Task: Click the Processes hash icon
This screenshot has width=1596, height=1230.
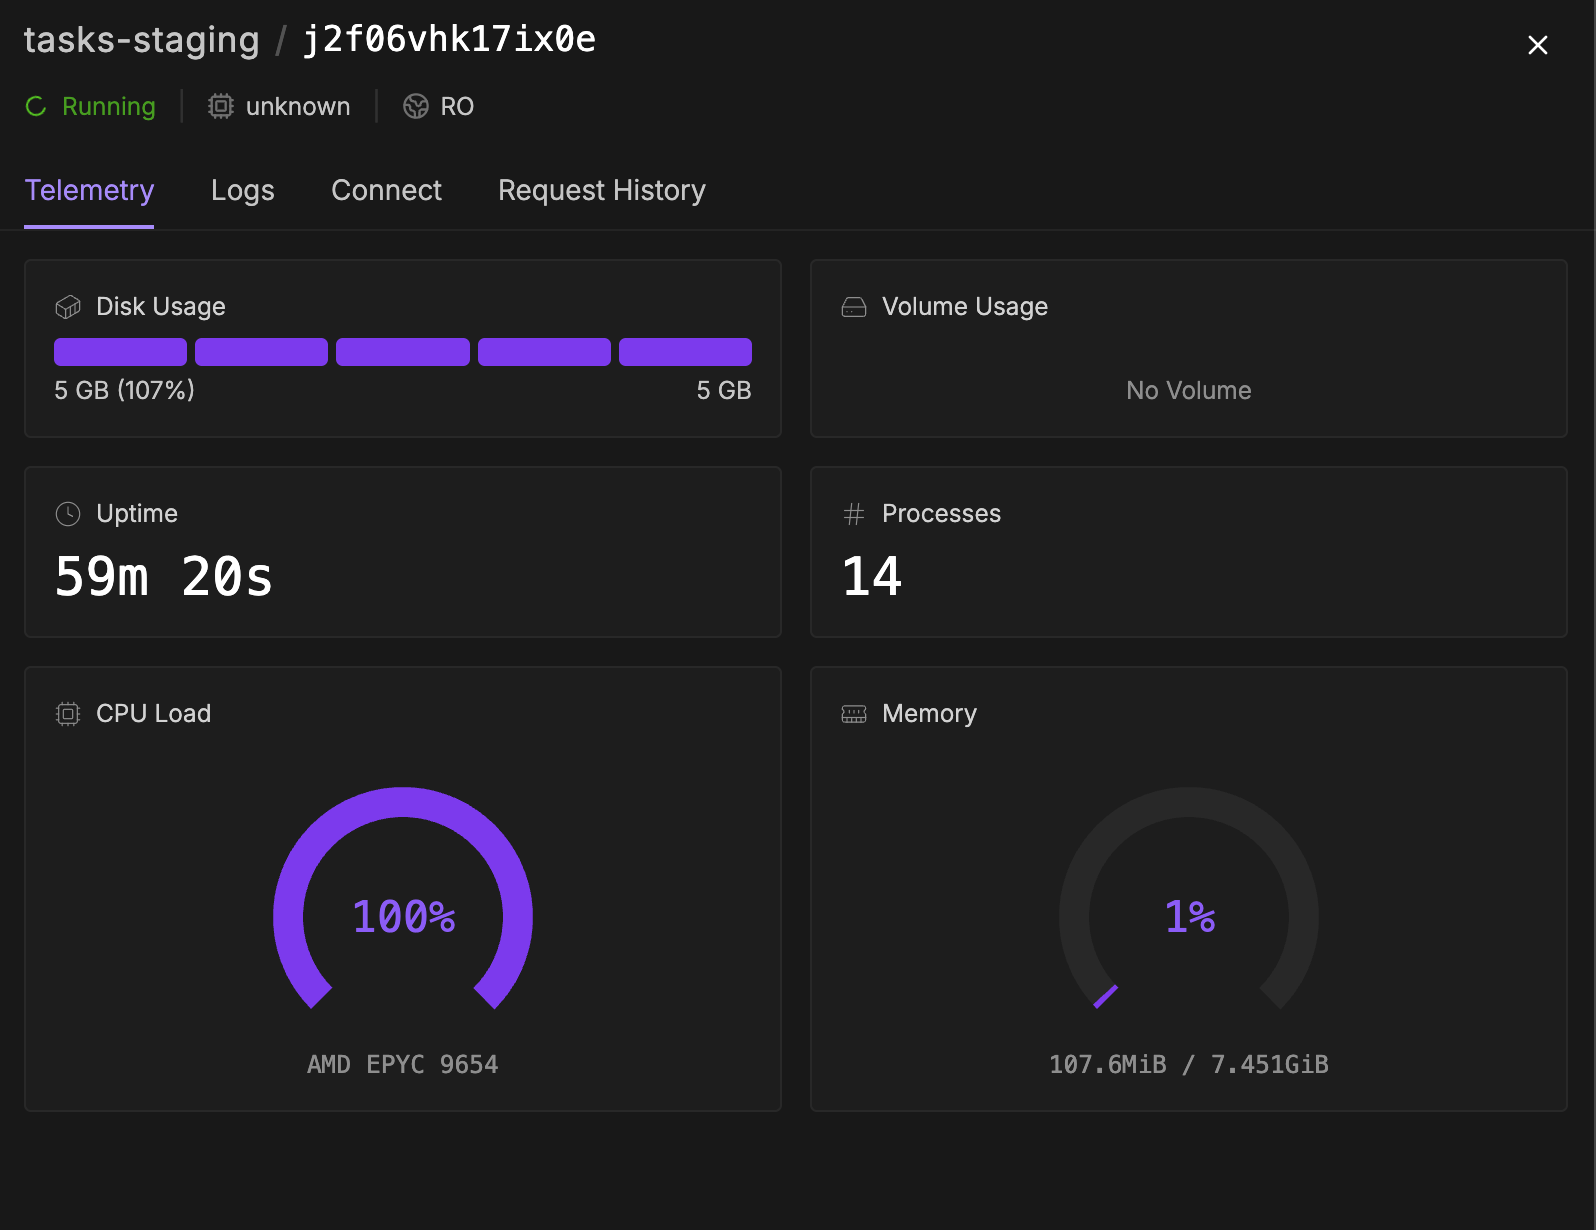Action: pyautogui.click(x=854, y=514)
